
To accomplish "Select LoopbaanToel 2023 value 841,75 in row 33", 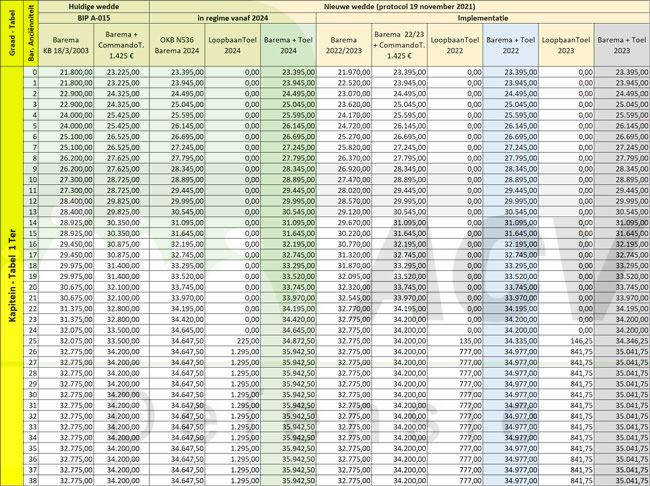I will (566, 427).
